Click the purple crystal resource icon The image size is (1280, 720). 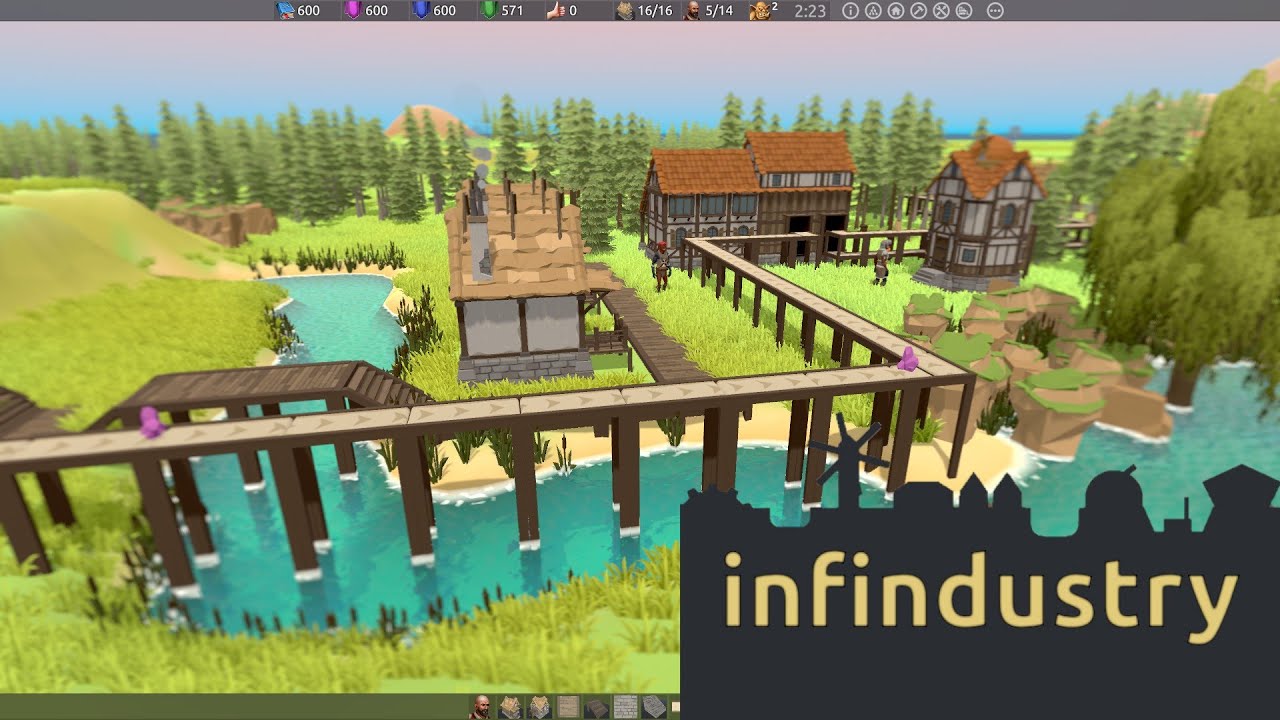[x=353, y=11]
